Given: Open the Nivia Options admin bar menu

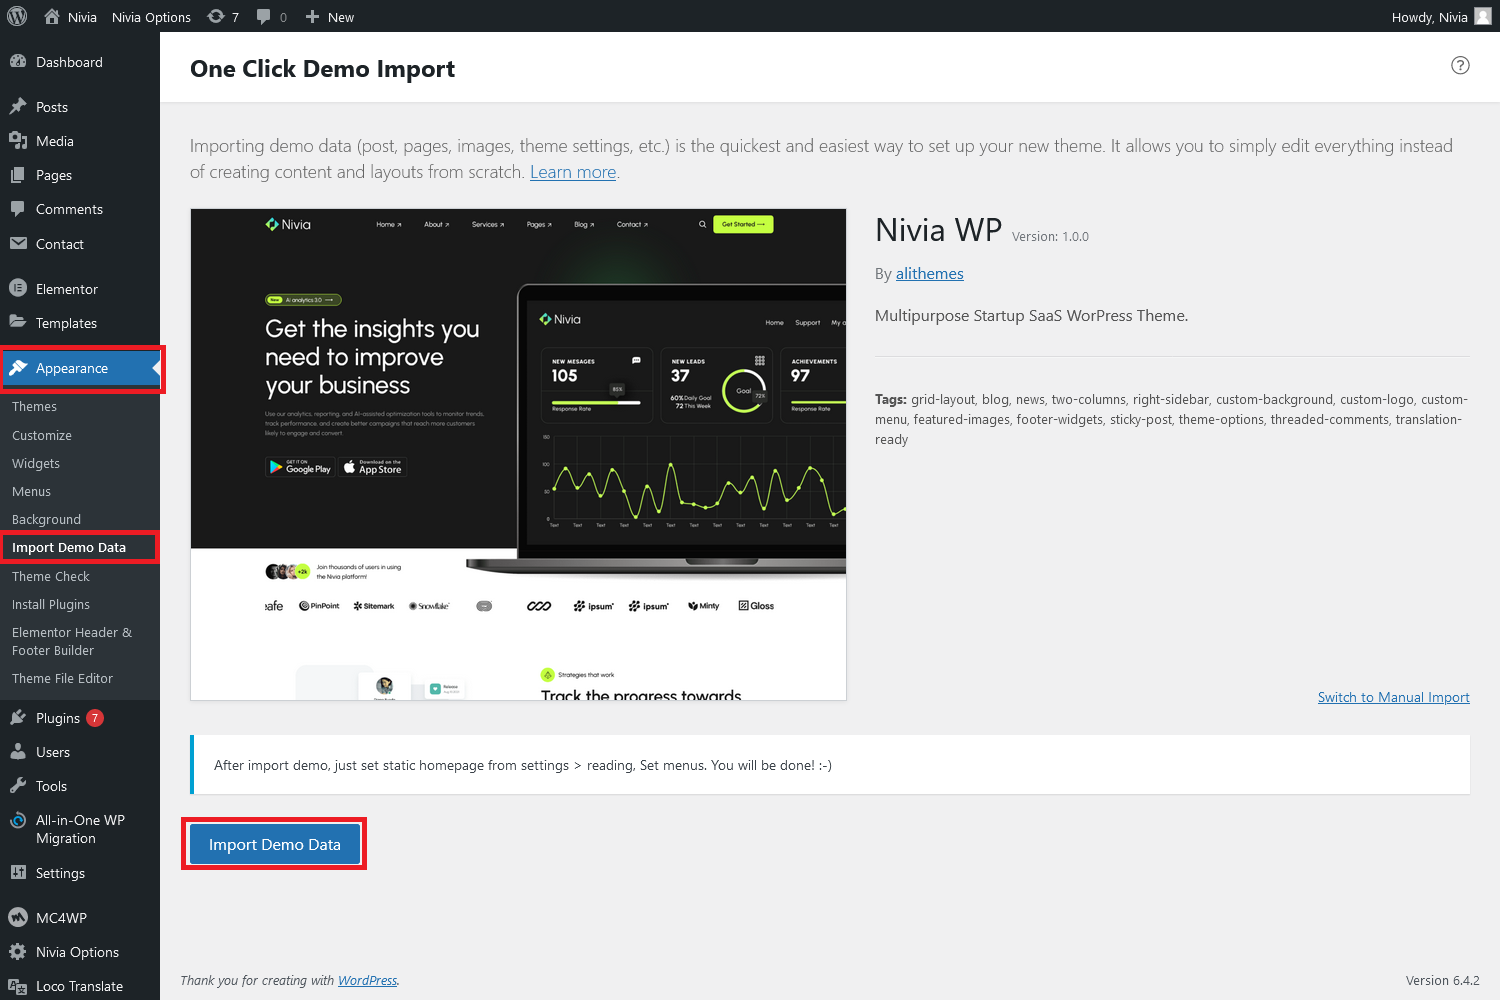Looking at the screenshot, I should pos(151,17).
